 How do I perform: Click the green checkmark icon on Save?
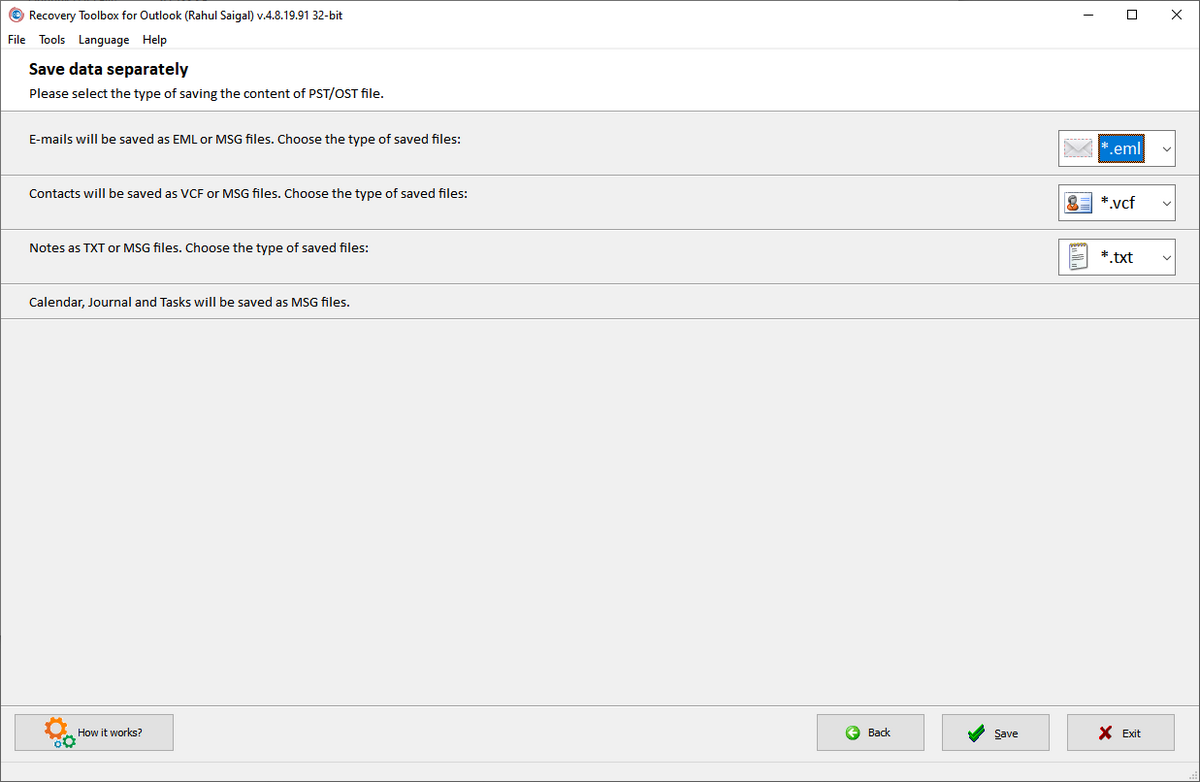coord(977,732)
